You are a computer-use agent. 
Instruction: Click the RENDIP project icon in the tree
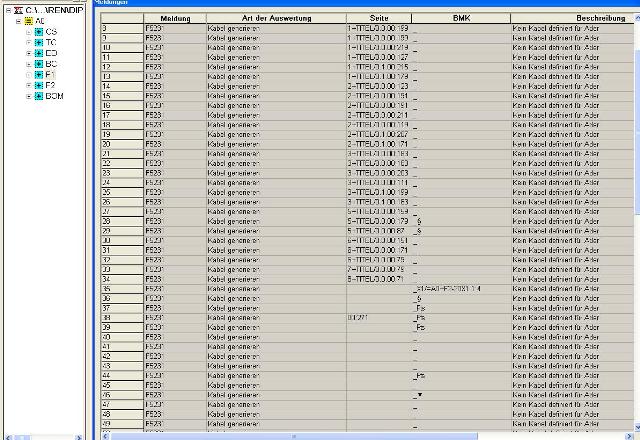click(x=18, y=10)
